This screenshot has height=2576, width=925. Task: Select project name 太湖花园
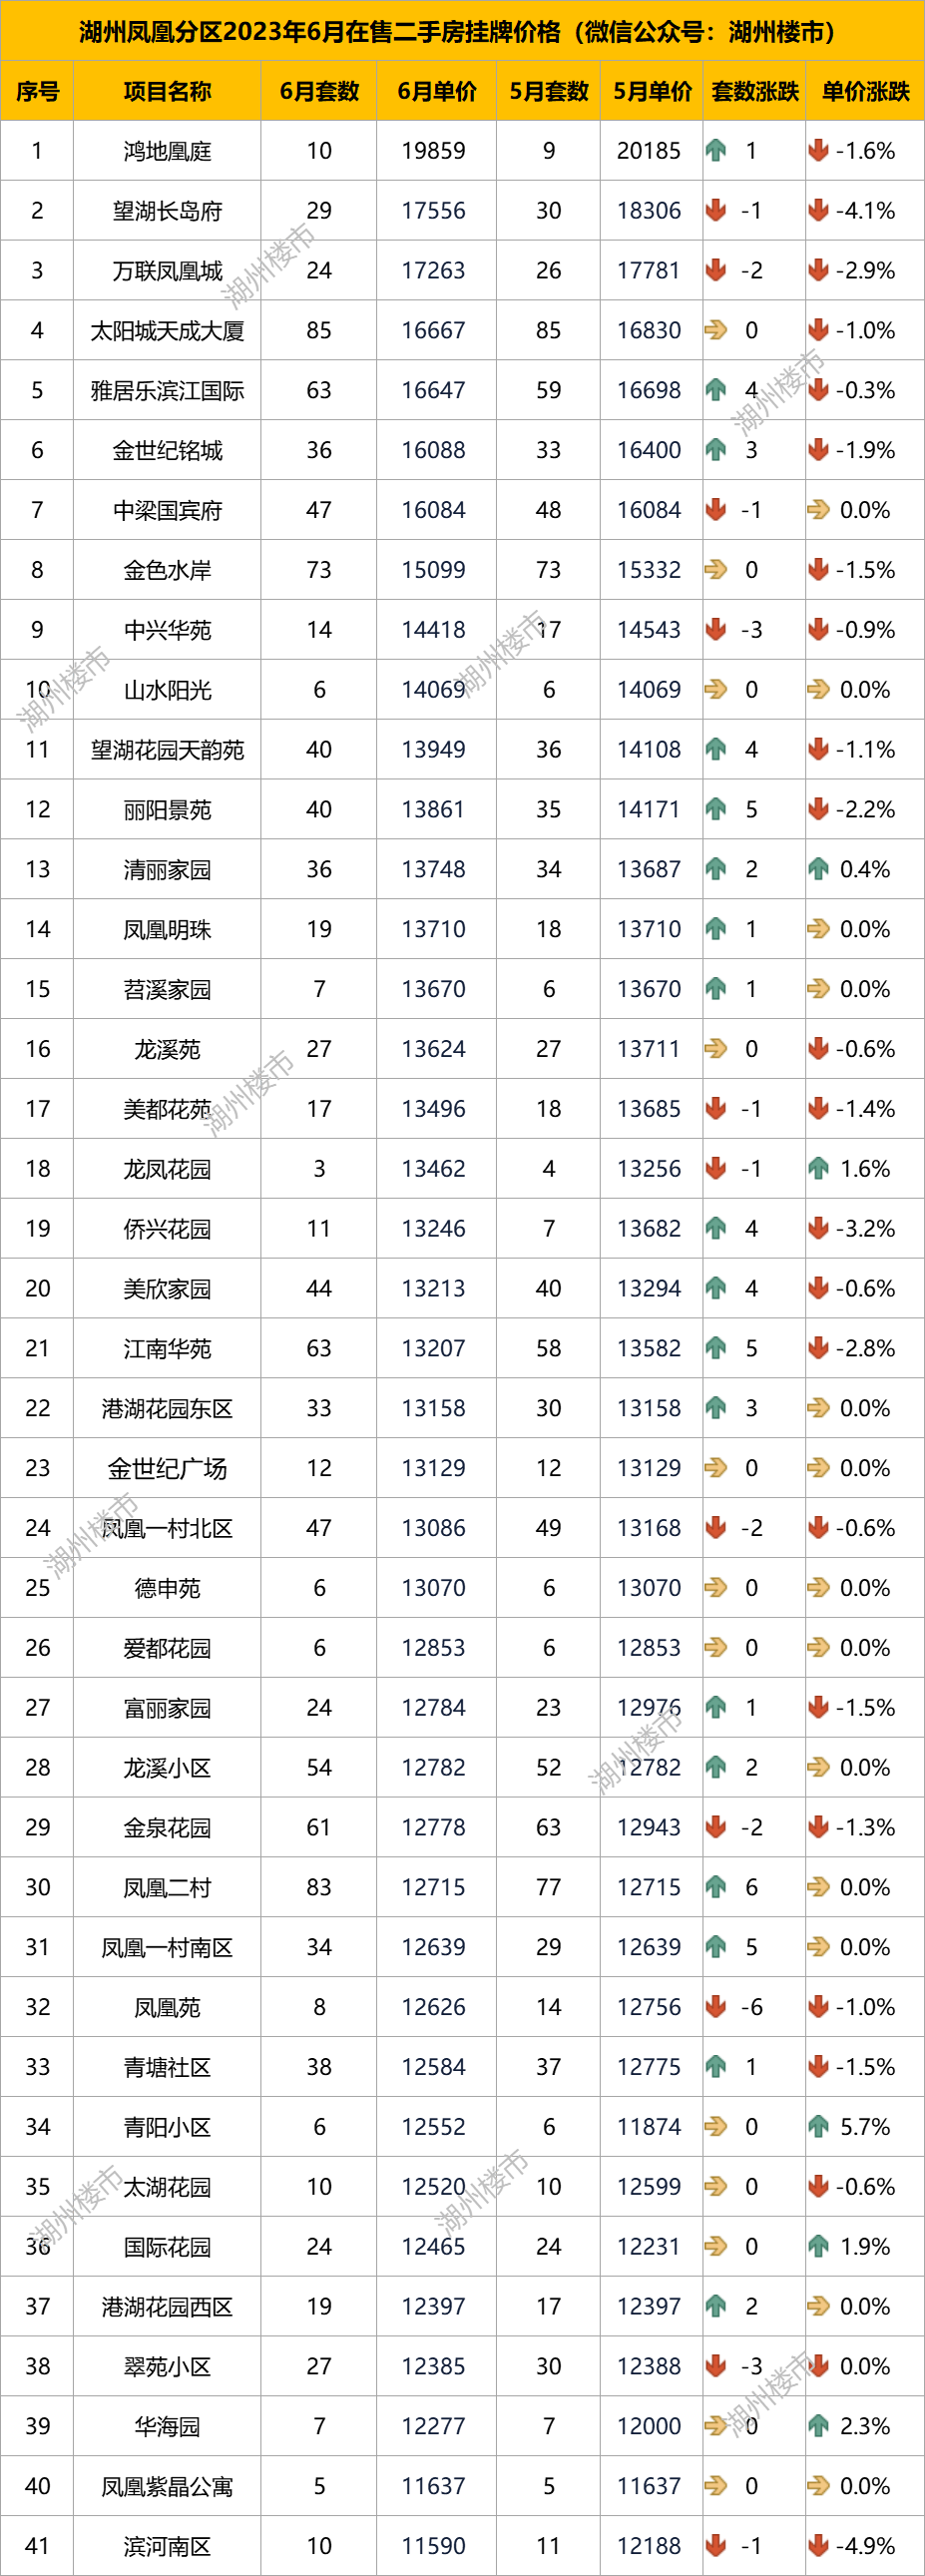tap(167, 2187)
